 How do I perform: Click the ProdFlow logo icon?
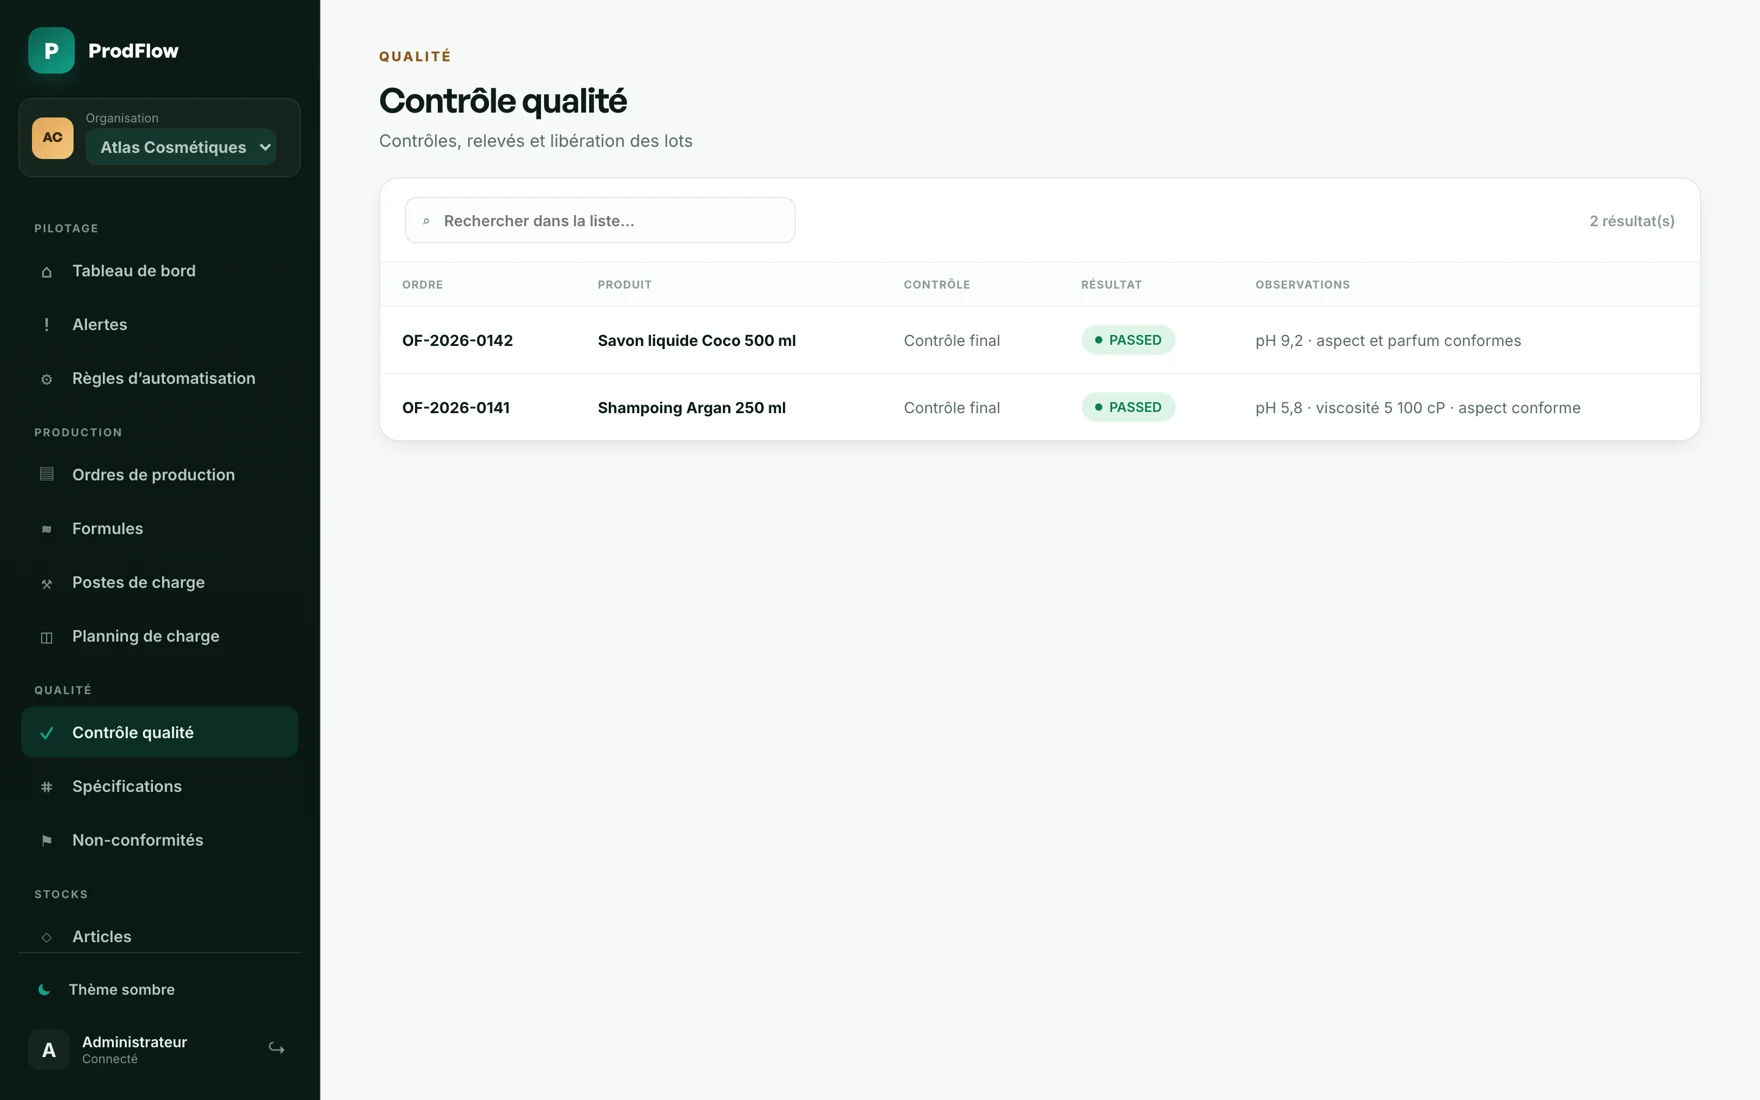[51, 50]
